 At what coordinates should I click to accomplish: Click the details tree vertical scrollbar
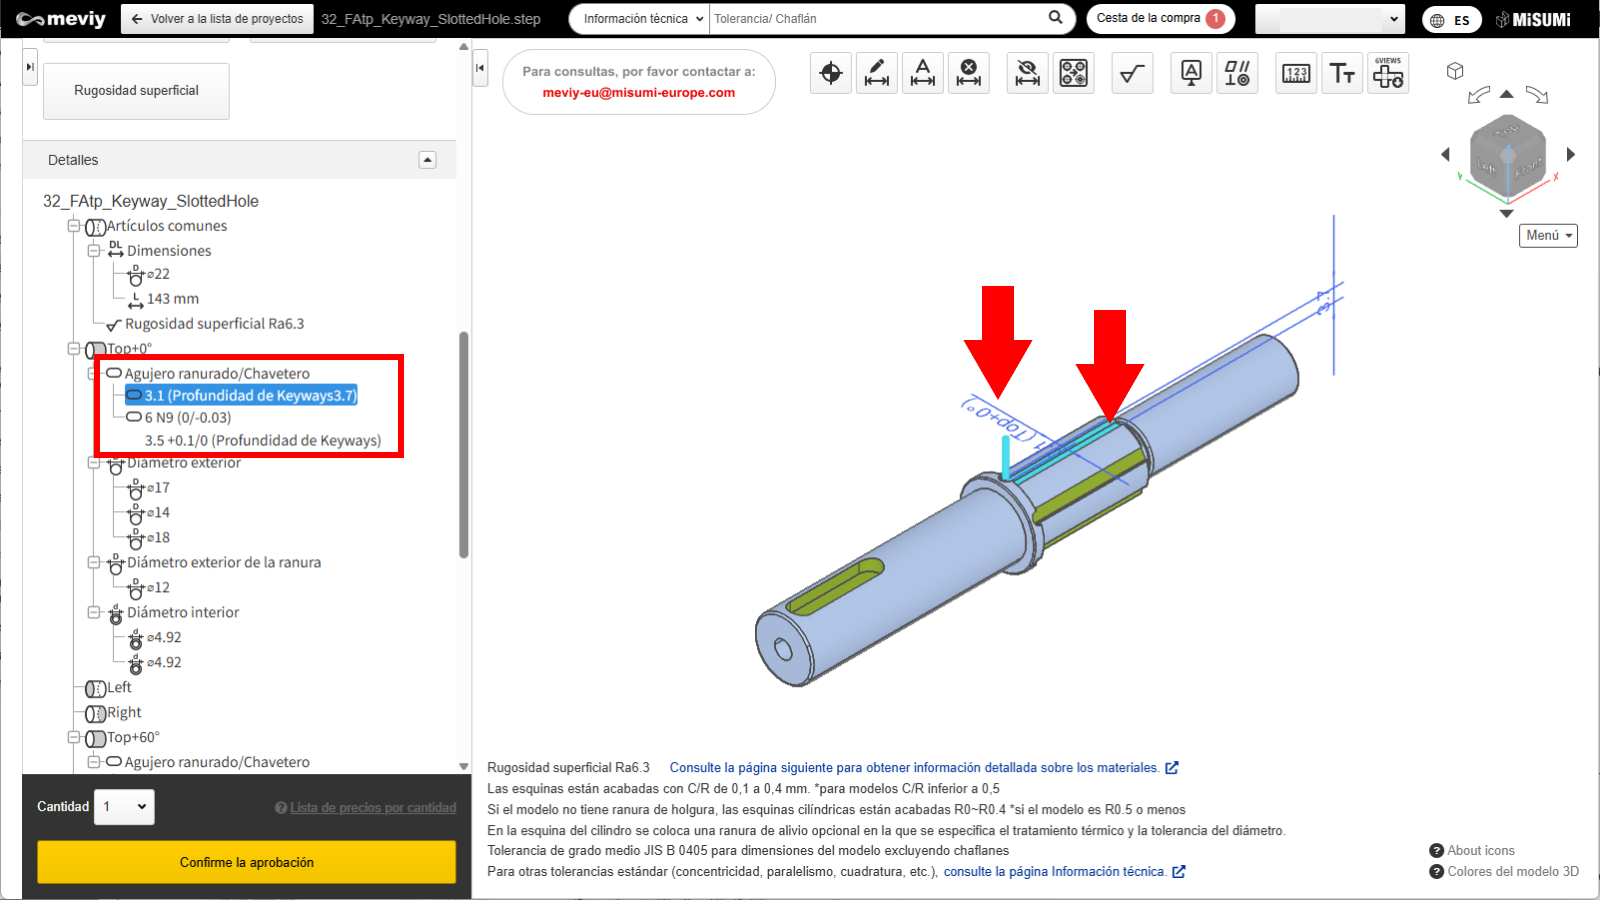(463, 445)
